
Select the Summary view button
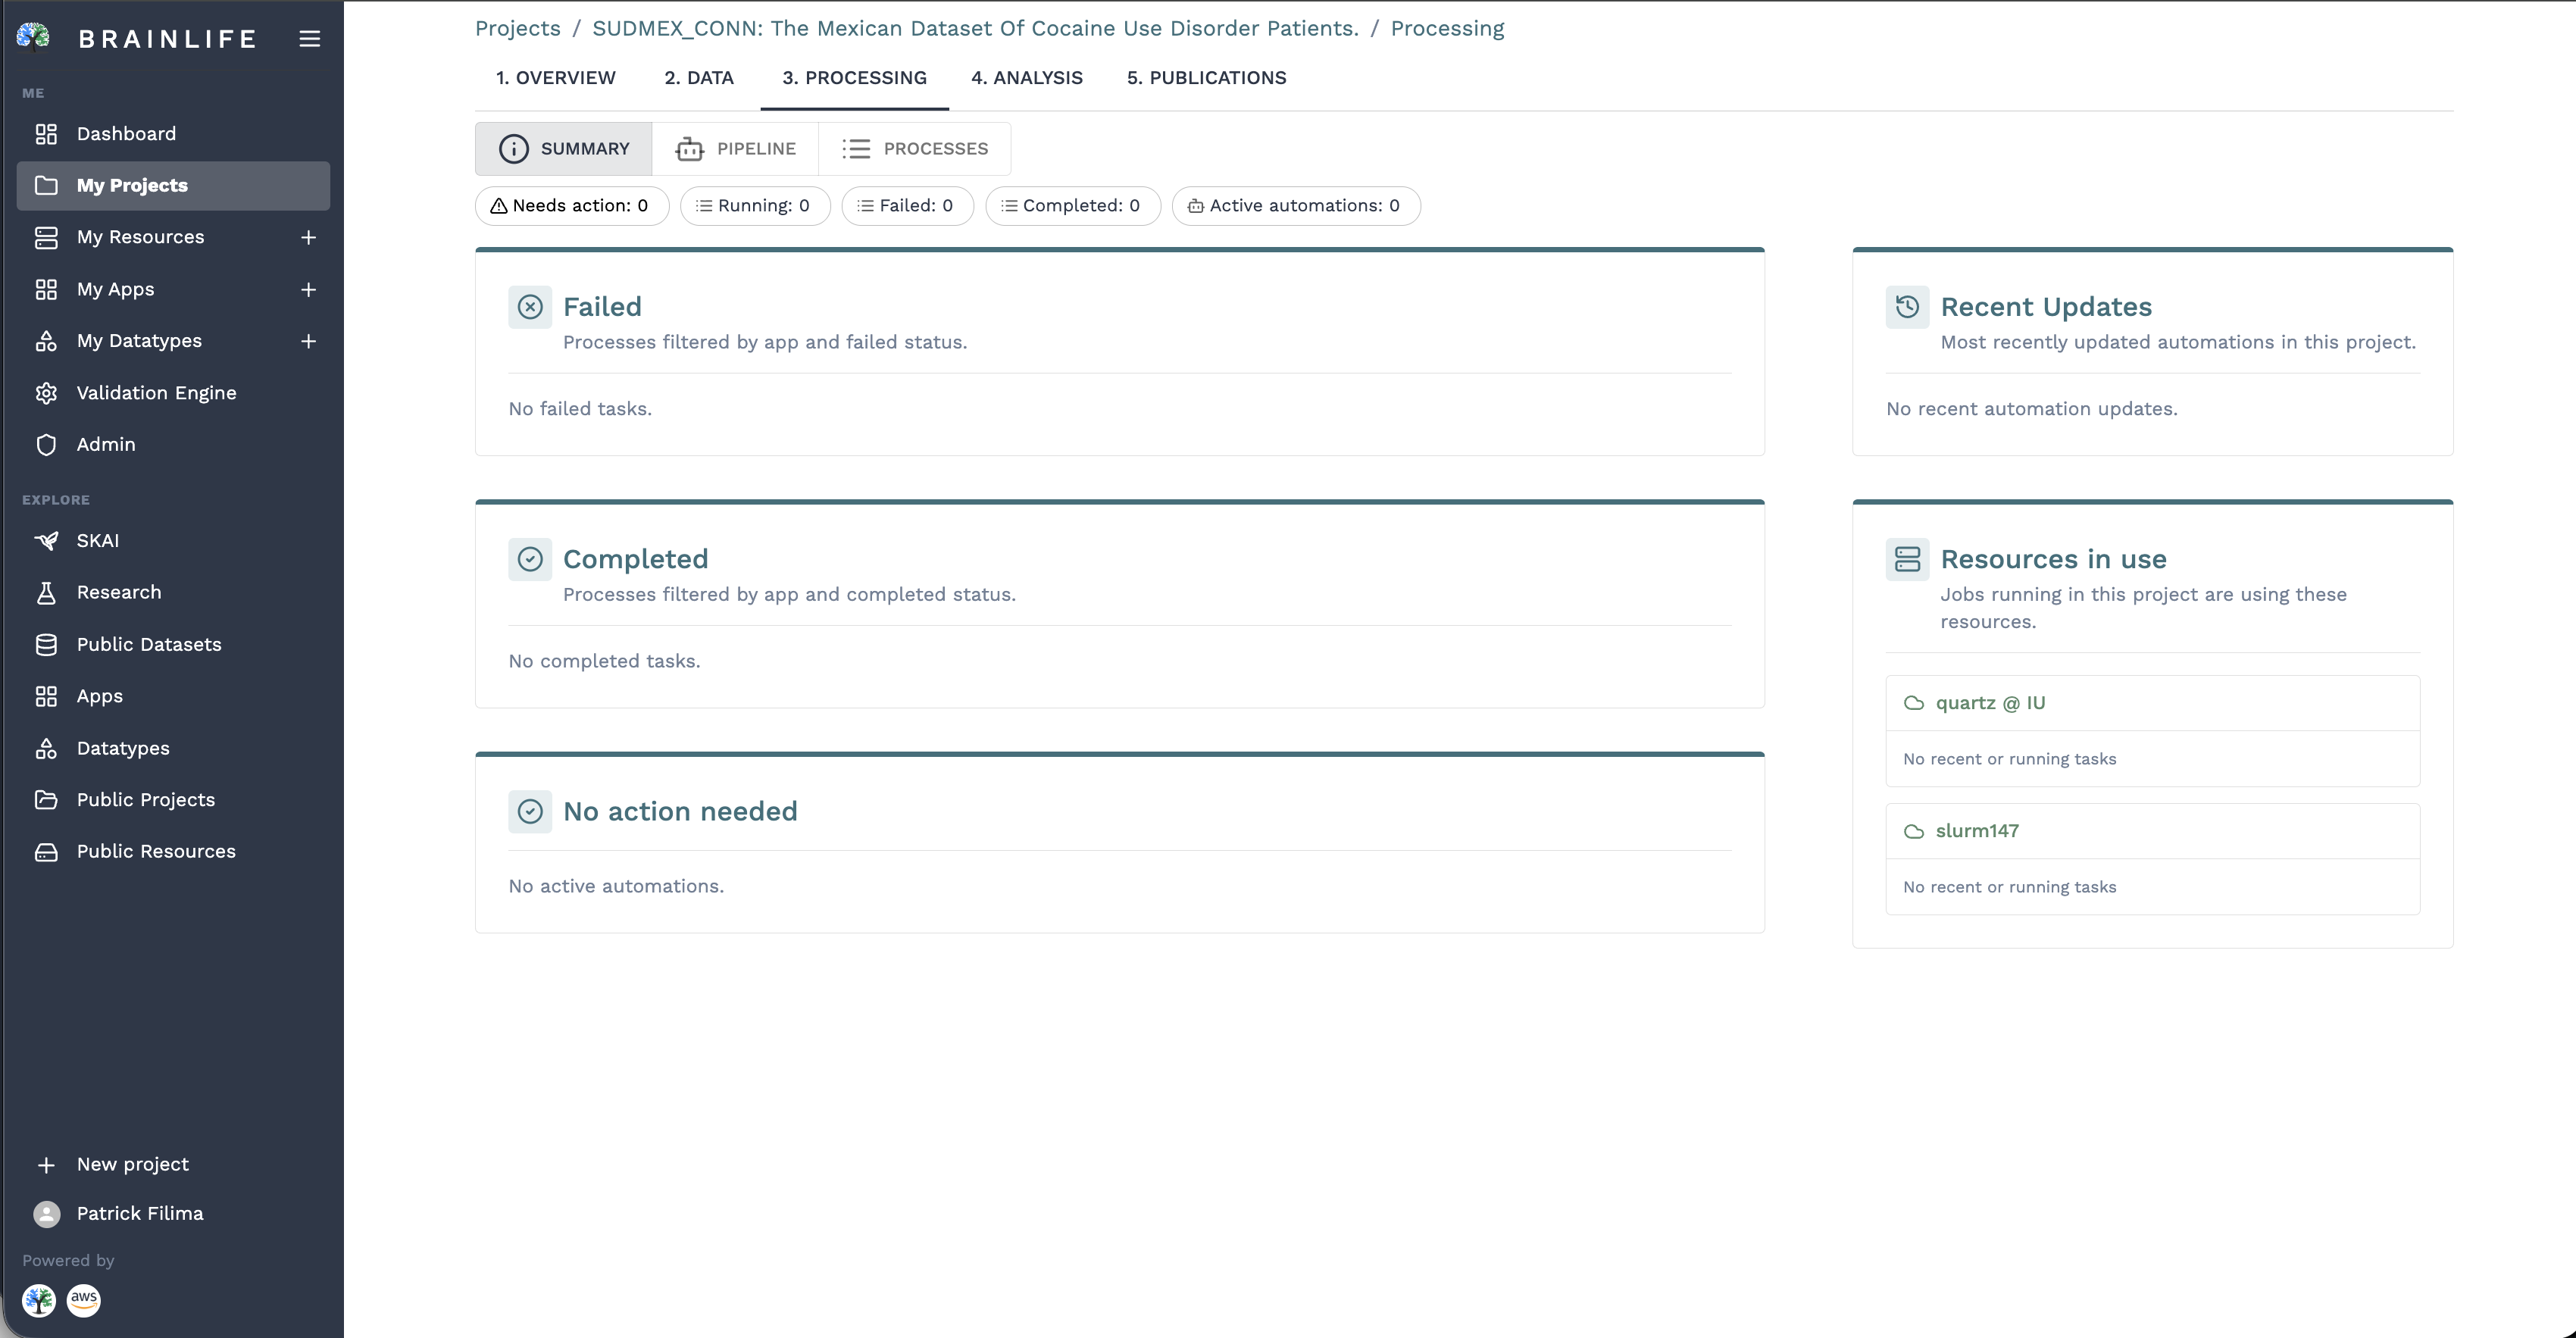(564, 149)
